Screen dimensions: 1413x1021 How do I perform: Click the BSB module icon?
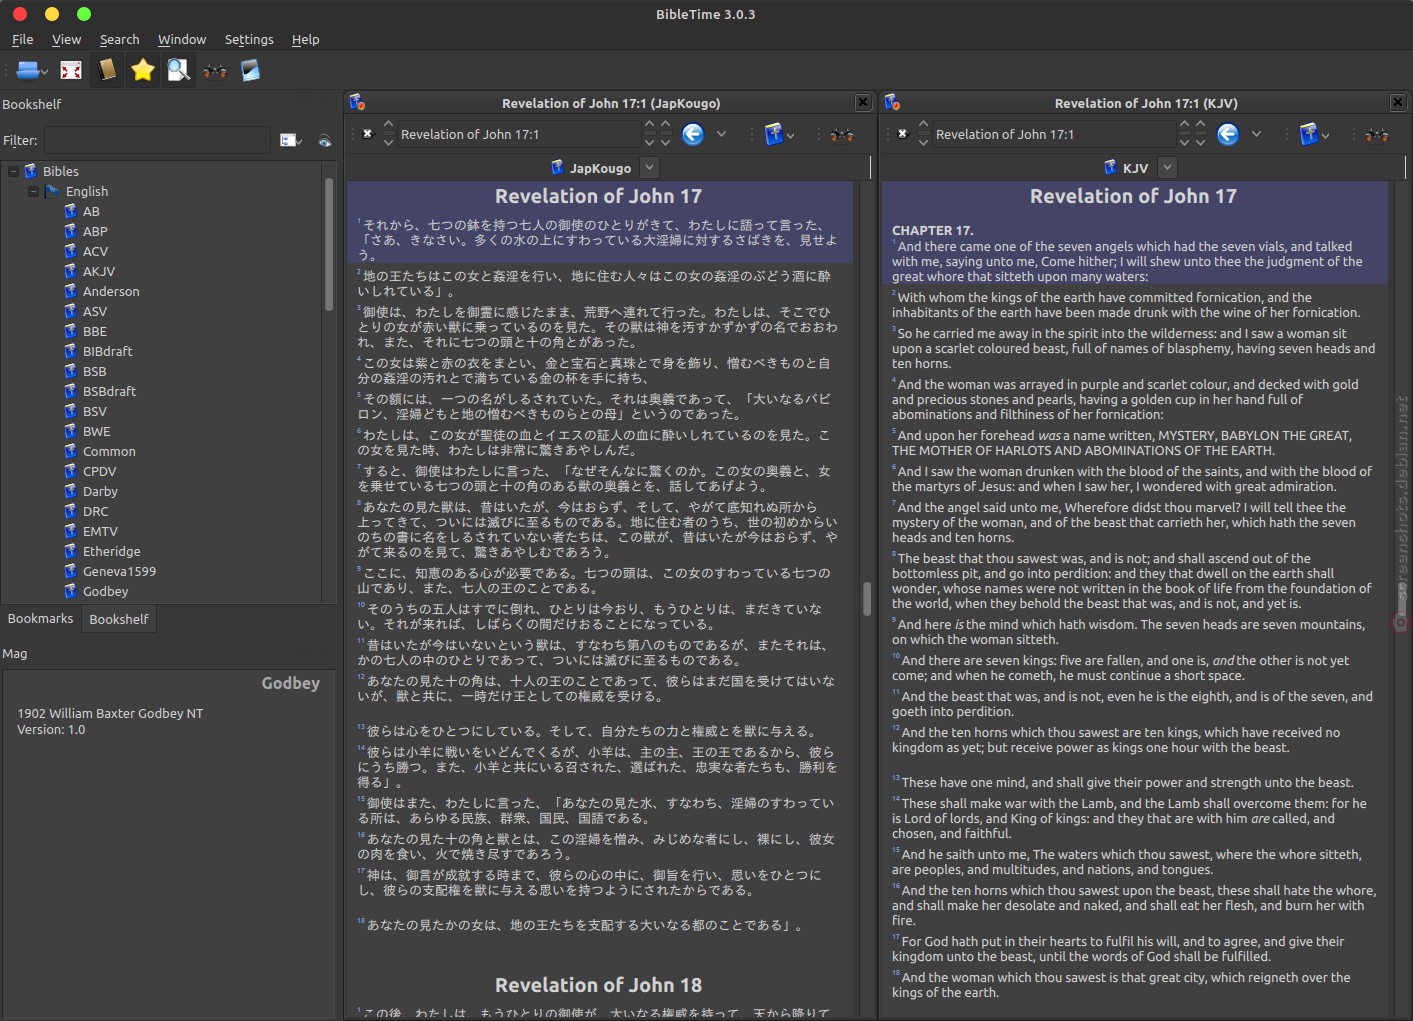pos(71,371)
